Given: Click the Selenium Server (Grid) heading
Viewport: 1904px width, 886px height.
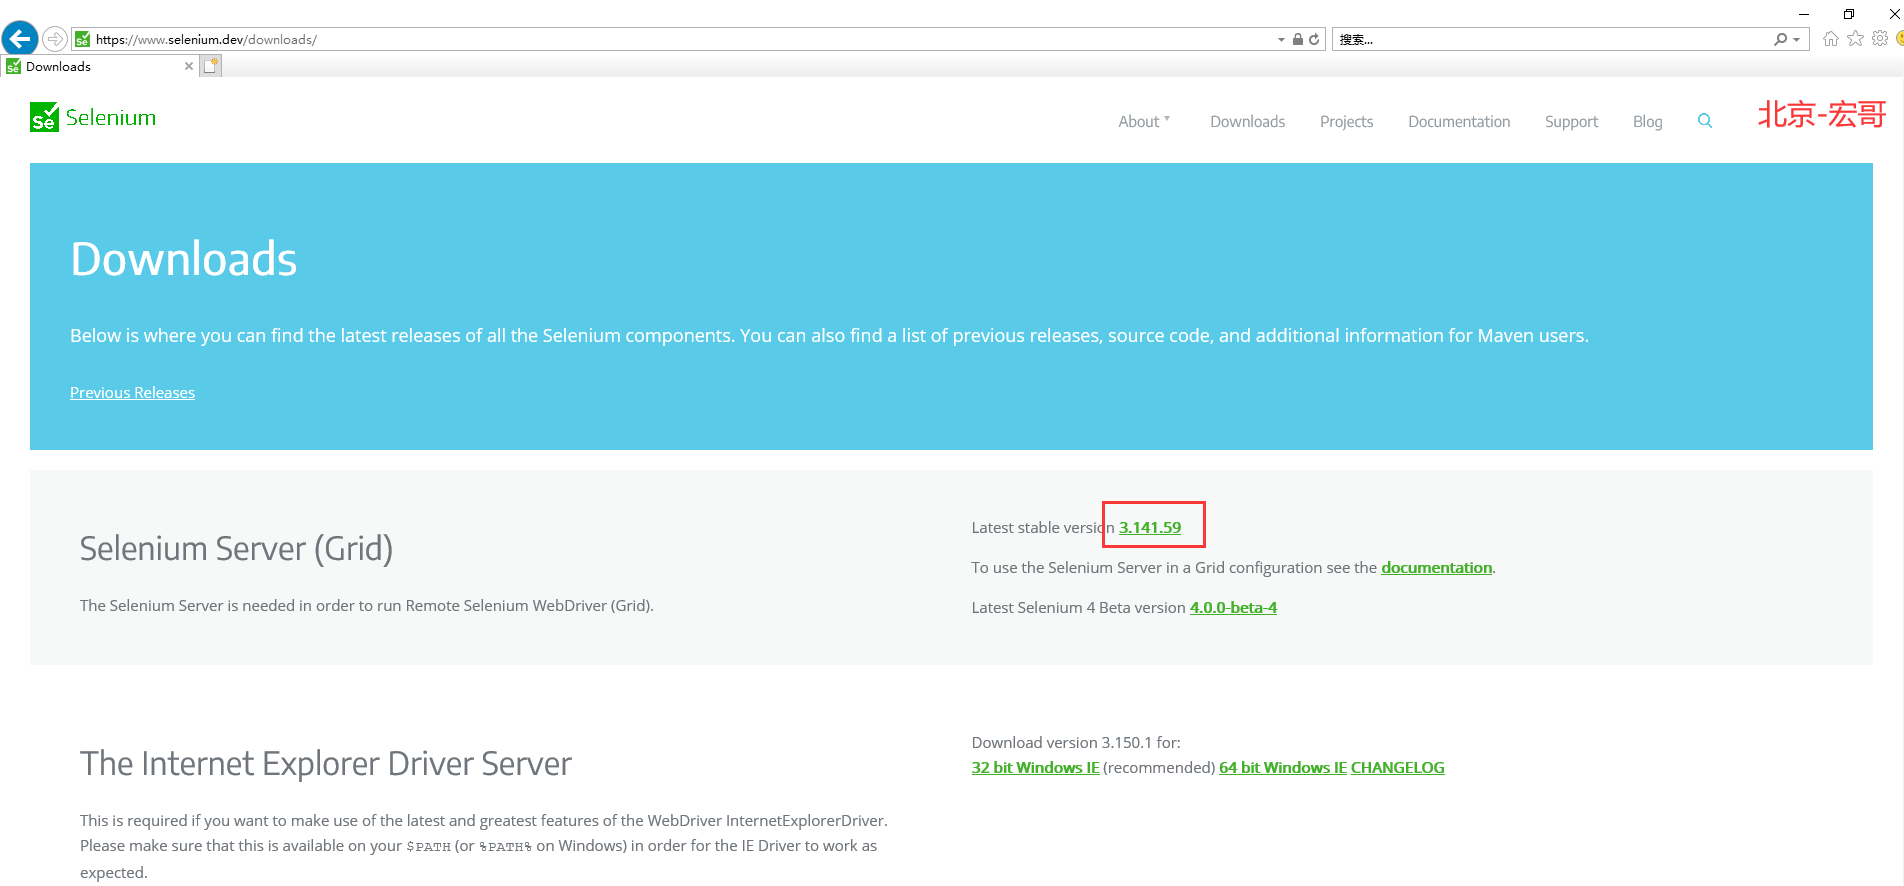Looking at the screenshot, I should (x=236, y=548).
